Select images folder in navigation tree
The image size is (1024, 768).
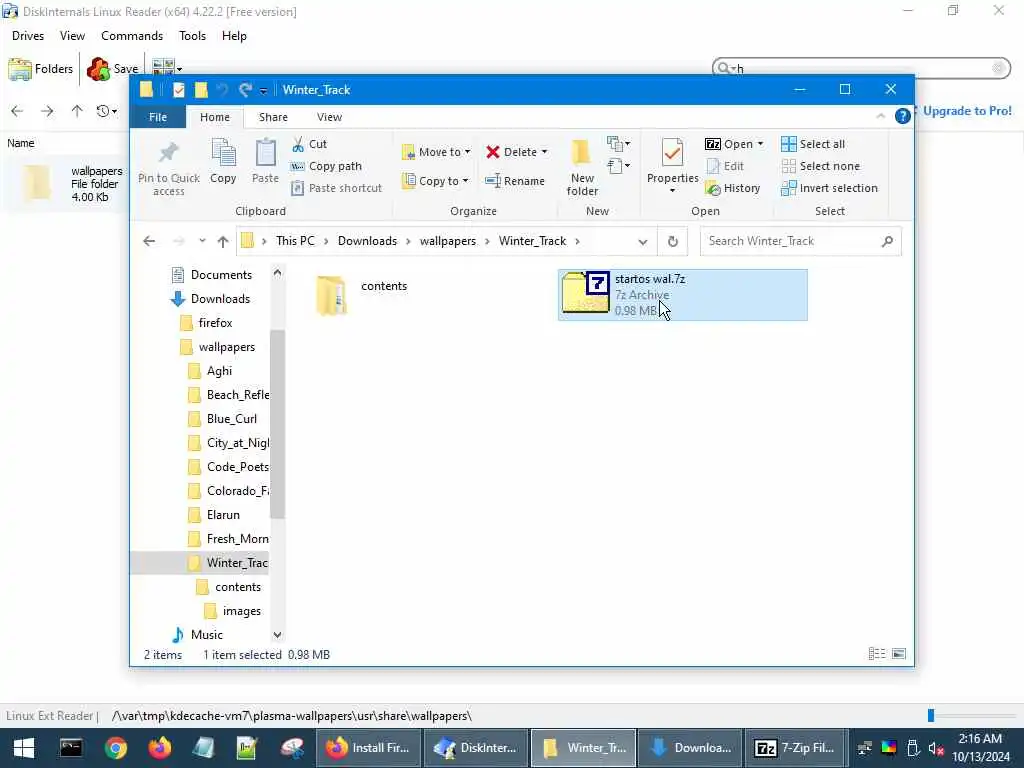(232, 611)
